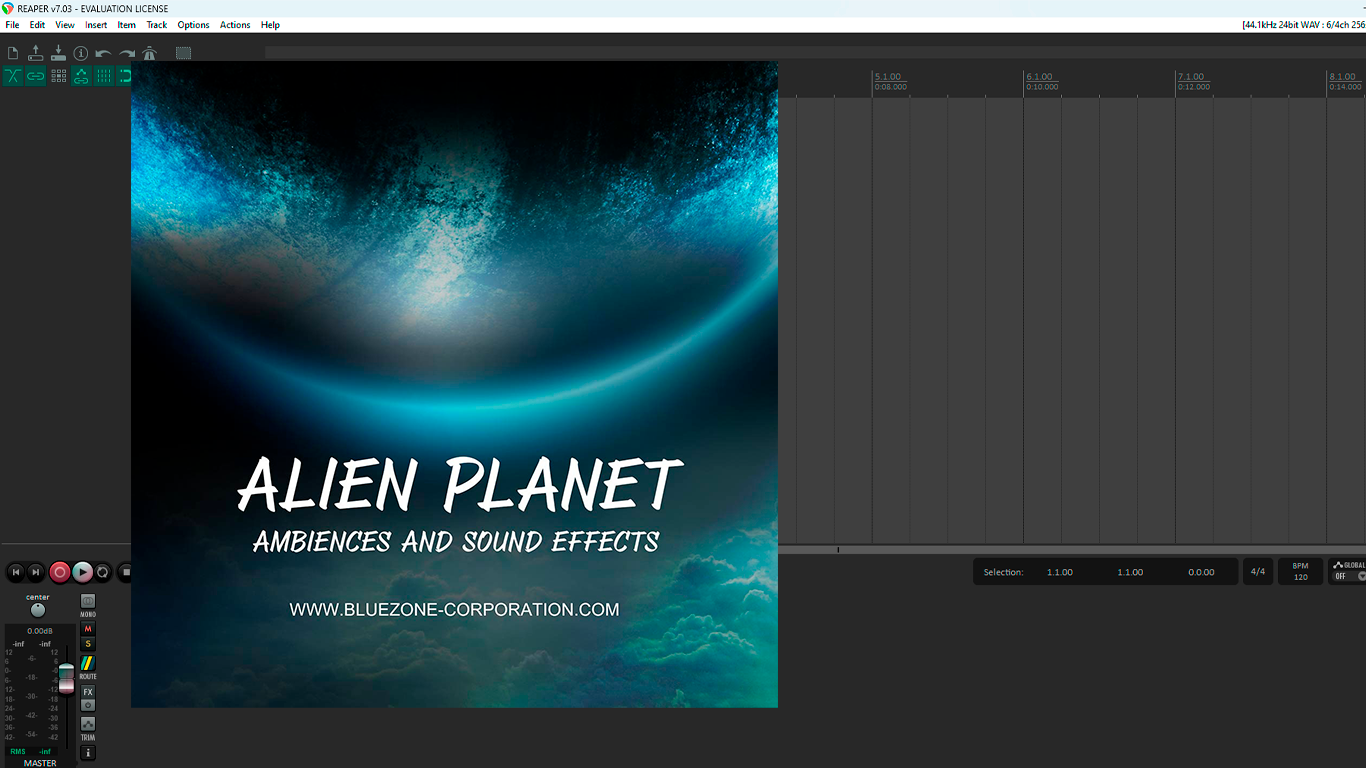Click the New Project icon

(x=13, y=53)
